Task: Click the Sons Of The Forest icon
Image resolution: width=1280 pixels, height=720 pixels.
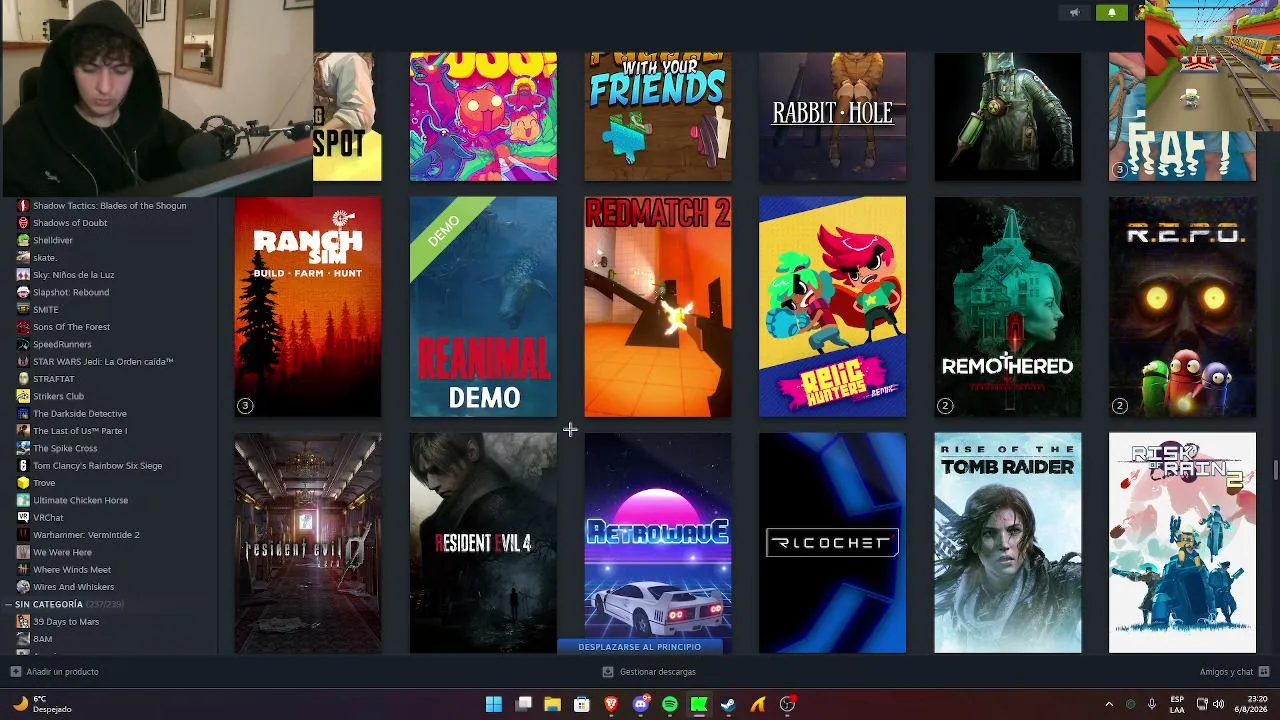Action: pos(23,327)
